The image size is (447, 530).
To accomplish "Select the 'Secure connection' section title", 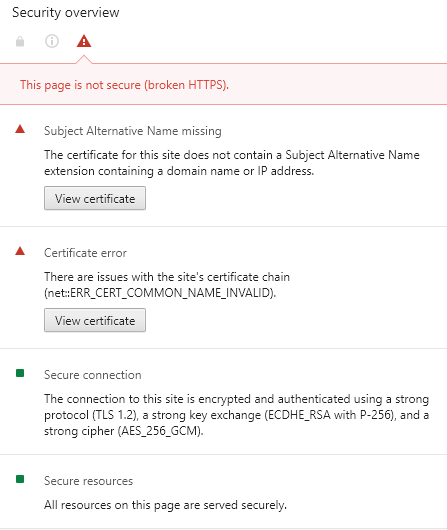I will point(93,375).
